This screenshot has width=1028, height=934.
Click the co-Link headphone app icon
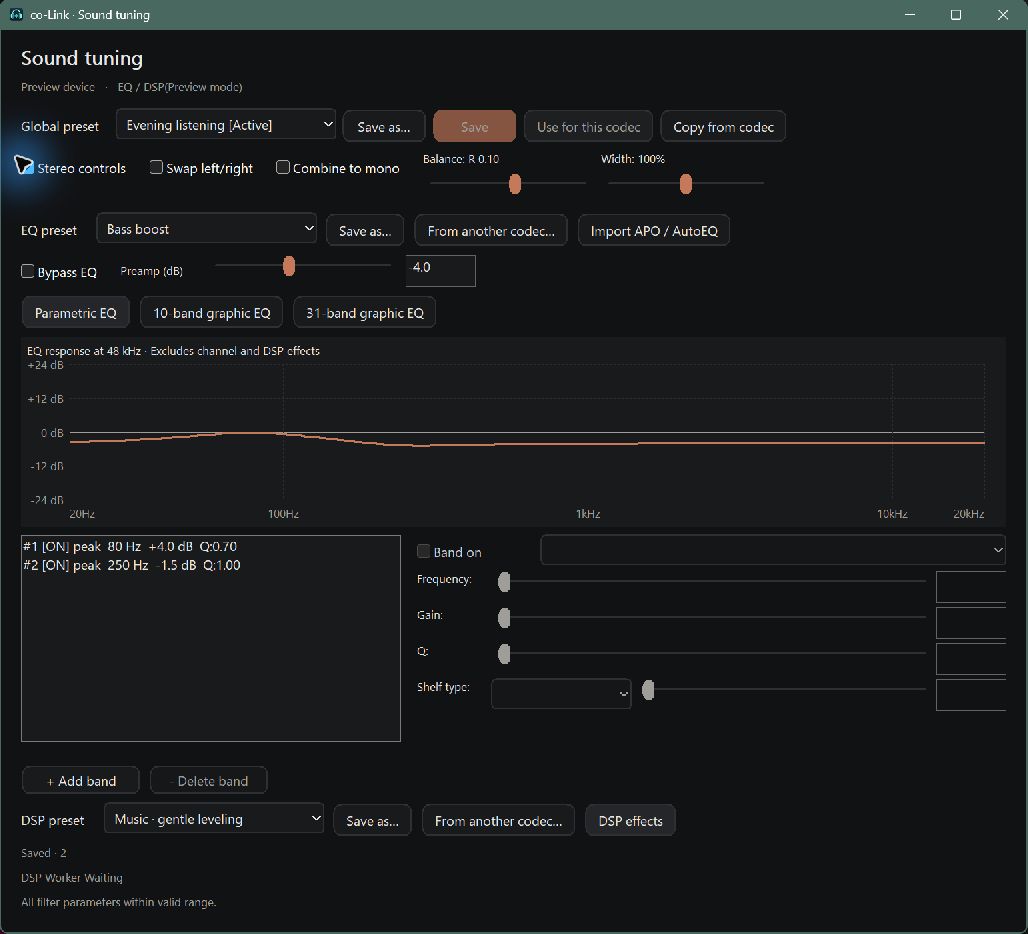click(x=16, y=14)
